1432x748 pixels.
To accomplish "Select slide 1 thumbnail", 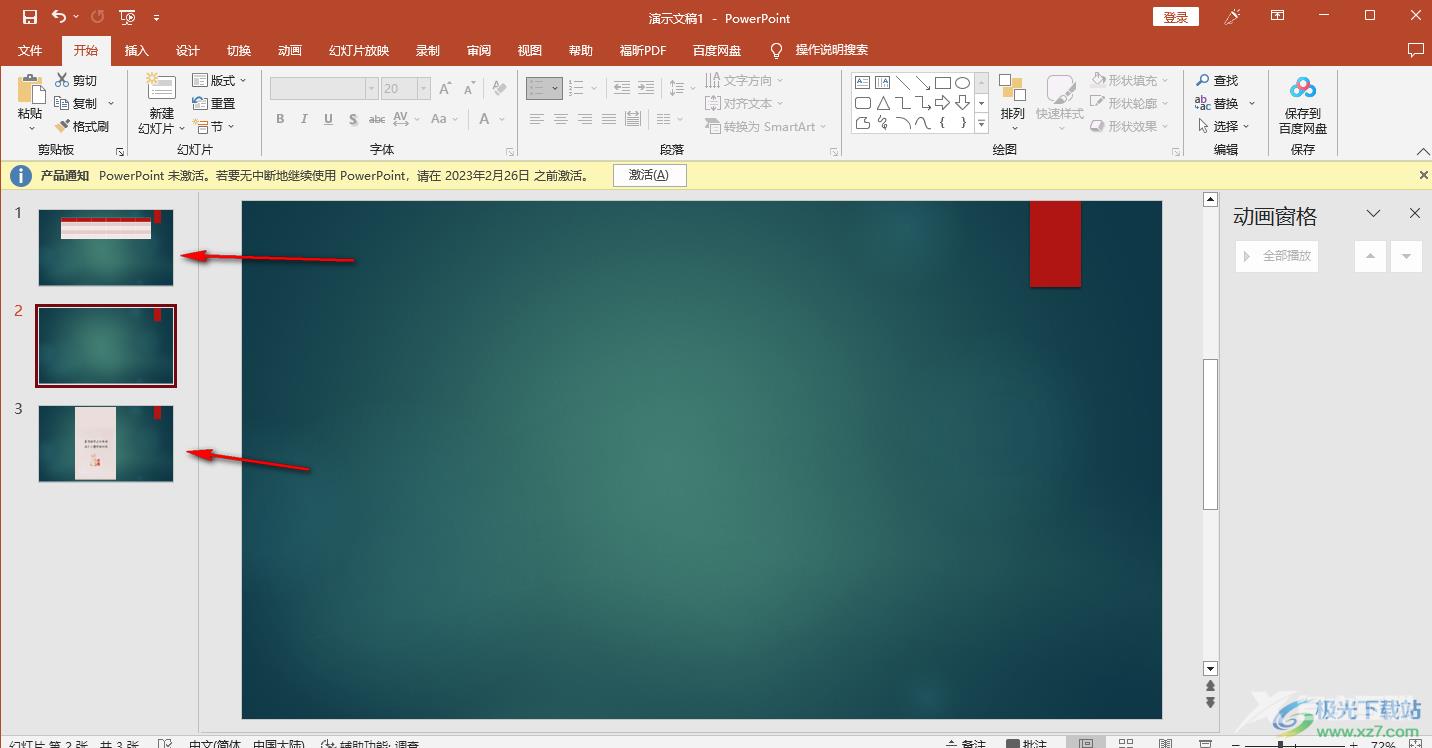I will pos(106,247).
